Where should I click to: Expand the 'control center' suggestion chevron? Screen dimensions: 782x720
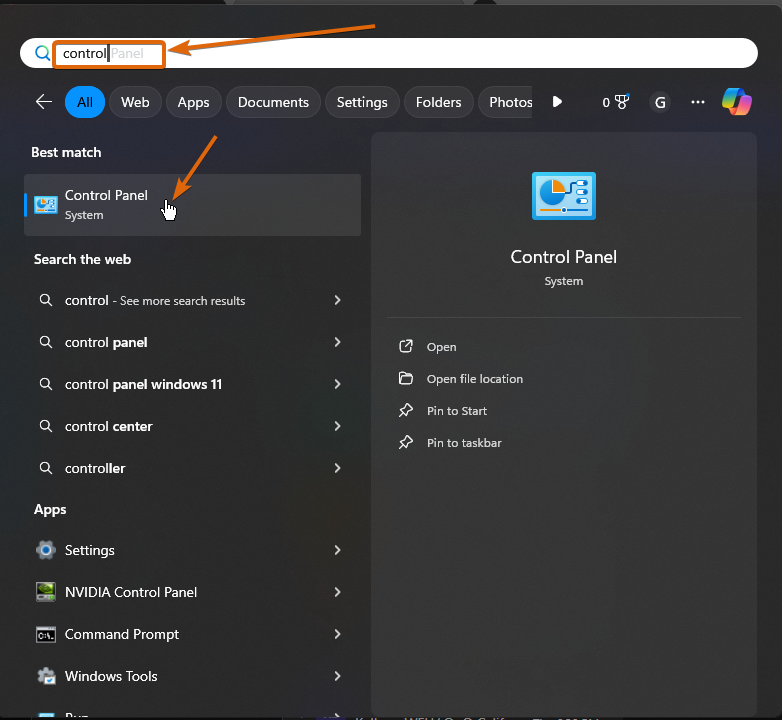coord(338,426)
